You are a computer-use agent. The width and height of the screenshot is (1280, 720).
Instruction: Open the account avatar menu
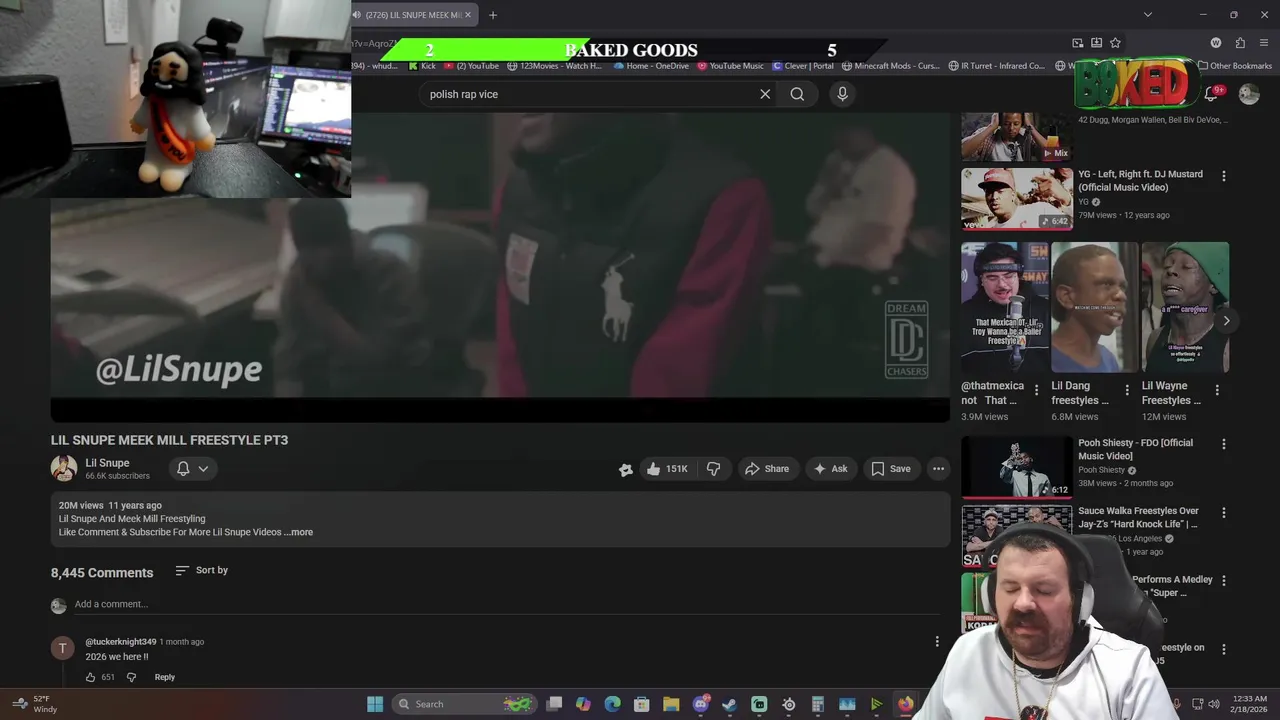(1249, 94)
